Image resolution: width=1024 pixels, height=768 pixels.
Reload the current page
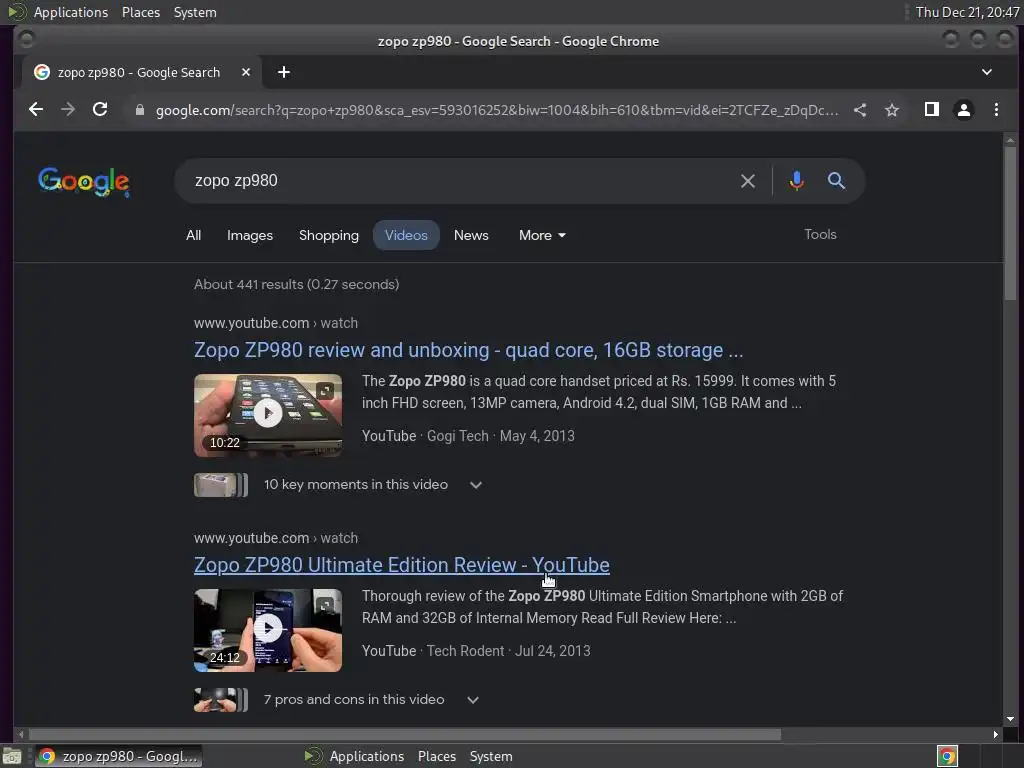pyautogui.click(x=100, y=110)
